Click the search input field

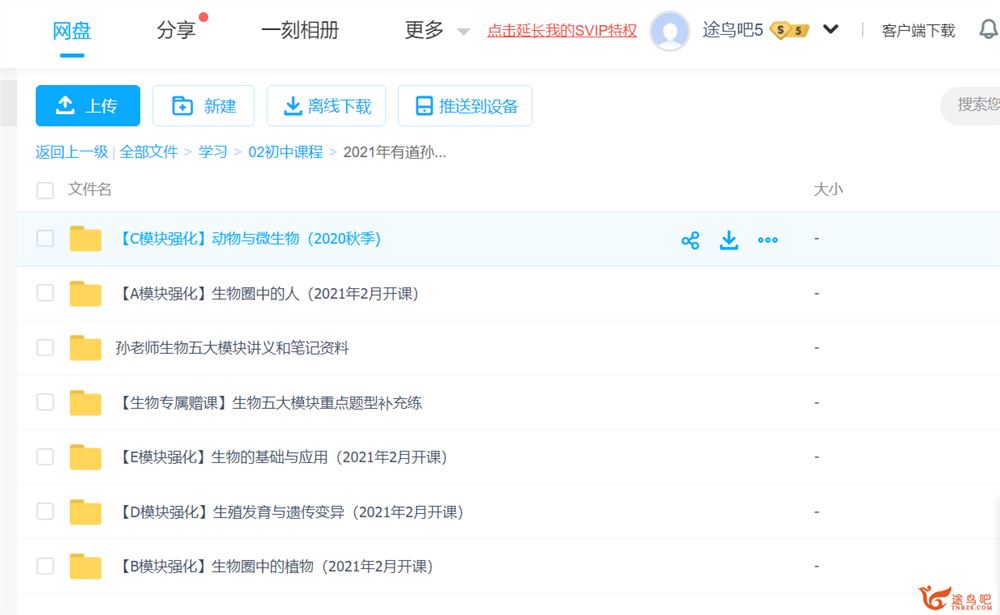tap(971, 105)
